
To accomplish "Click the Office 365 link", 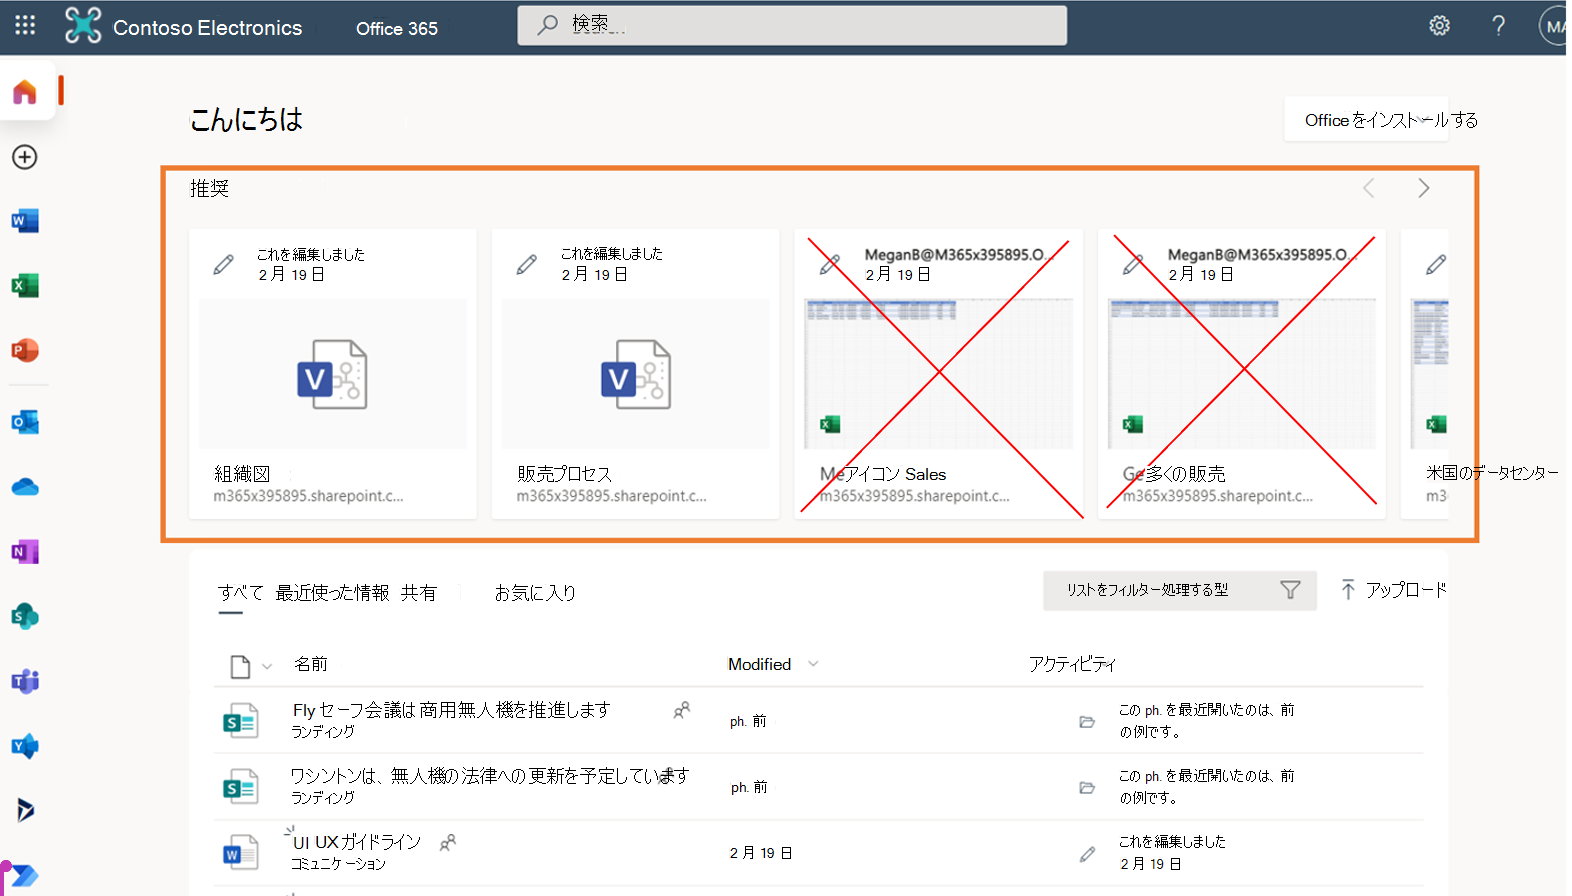I will [x=397, y=29].
